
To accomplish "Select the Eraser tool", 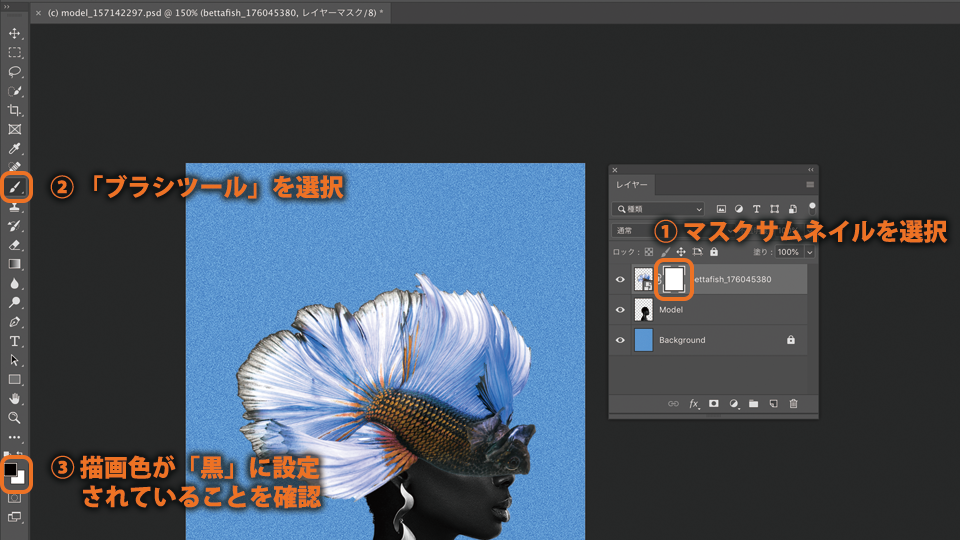I will coord(14,245).
